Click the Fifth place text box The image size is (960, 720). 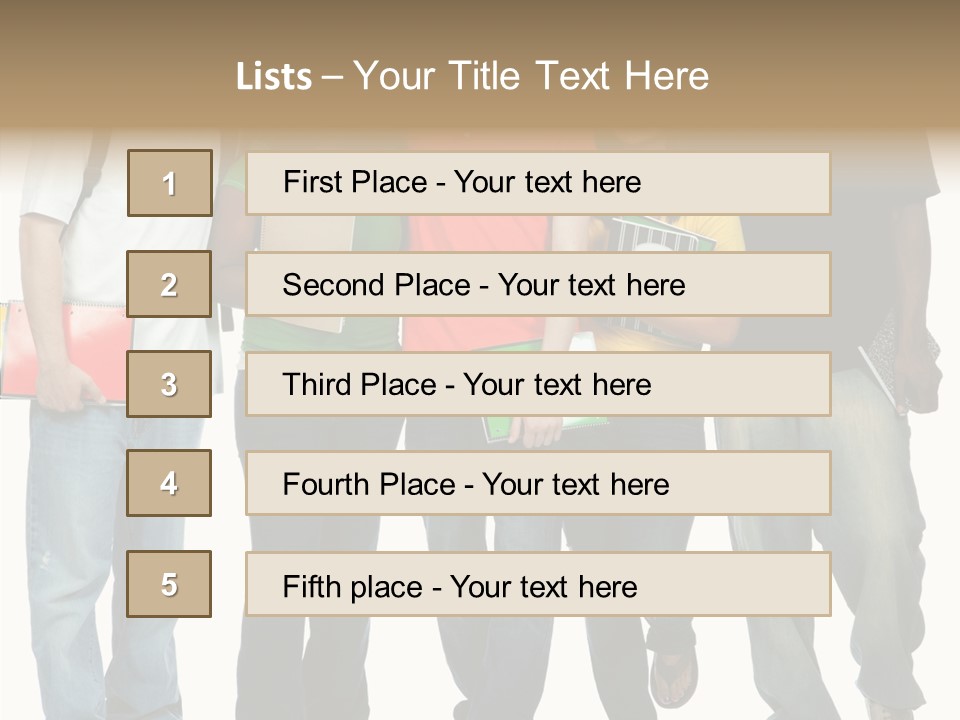coord(538,584)
